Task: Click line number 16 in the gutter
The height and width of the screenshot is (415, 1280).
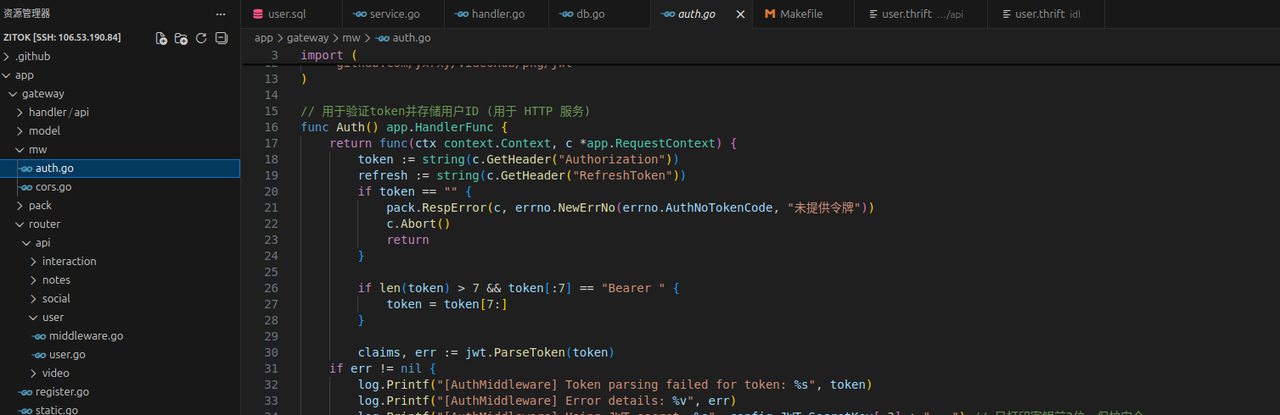Action: pyautogui.click(x=271, y=127)
